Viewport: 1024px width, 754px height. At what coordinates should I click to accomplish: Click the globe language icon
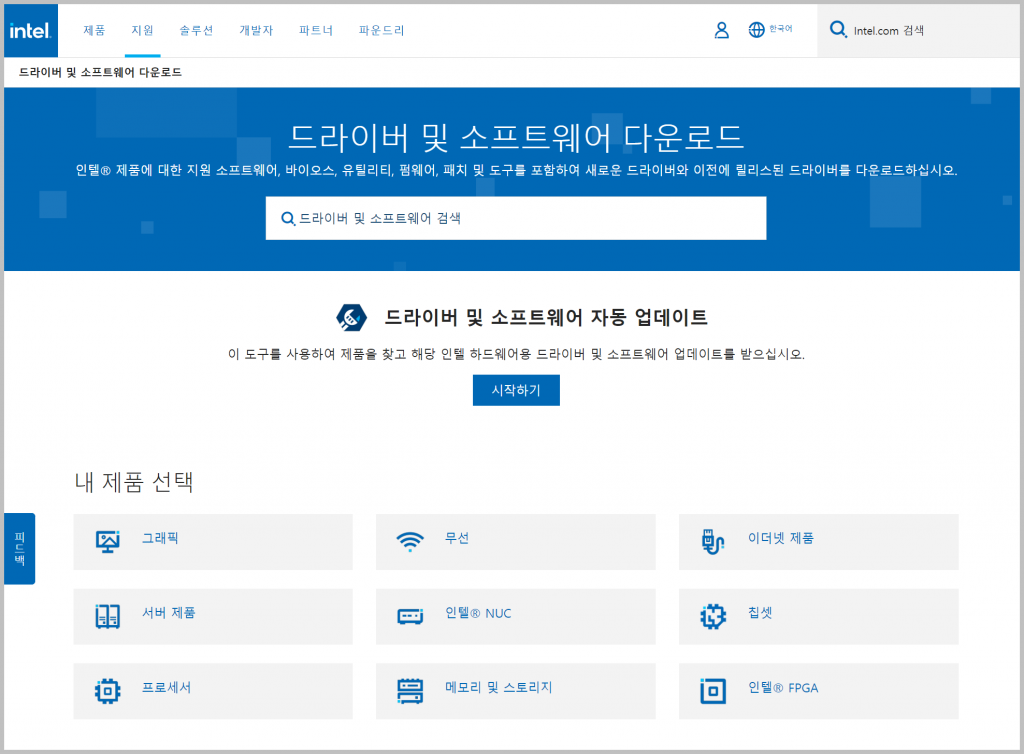pyautogui.click(x=756, y=30)
